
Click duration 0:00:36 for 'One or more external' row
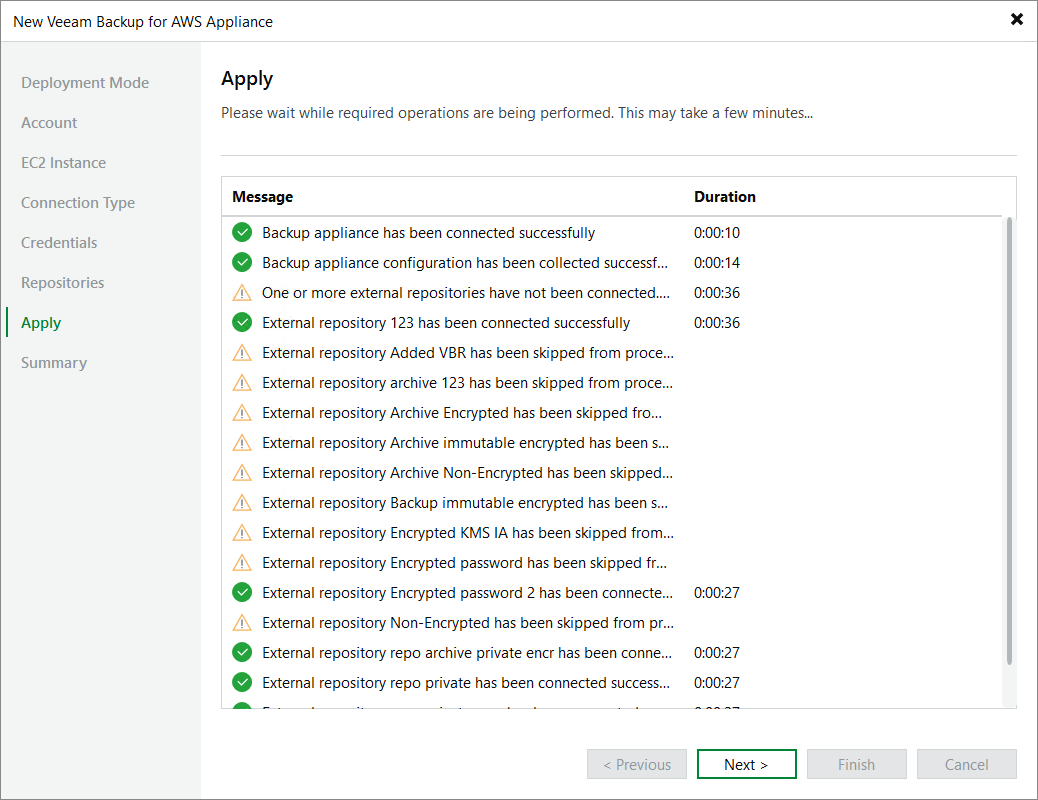[x=717, y=293]
